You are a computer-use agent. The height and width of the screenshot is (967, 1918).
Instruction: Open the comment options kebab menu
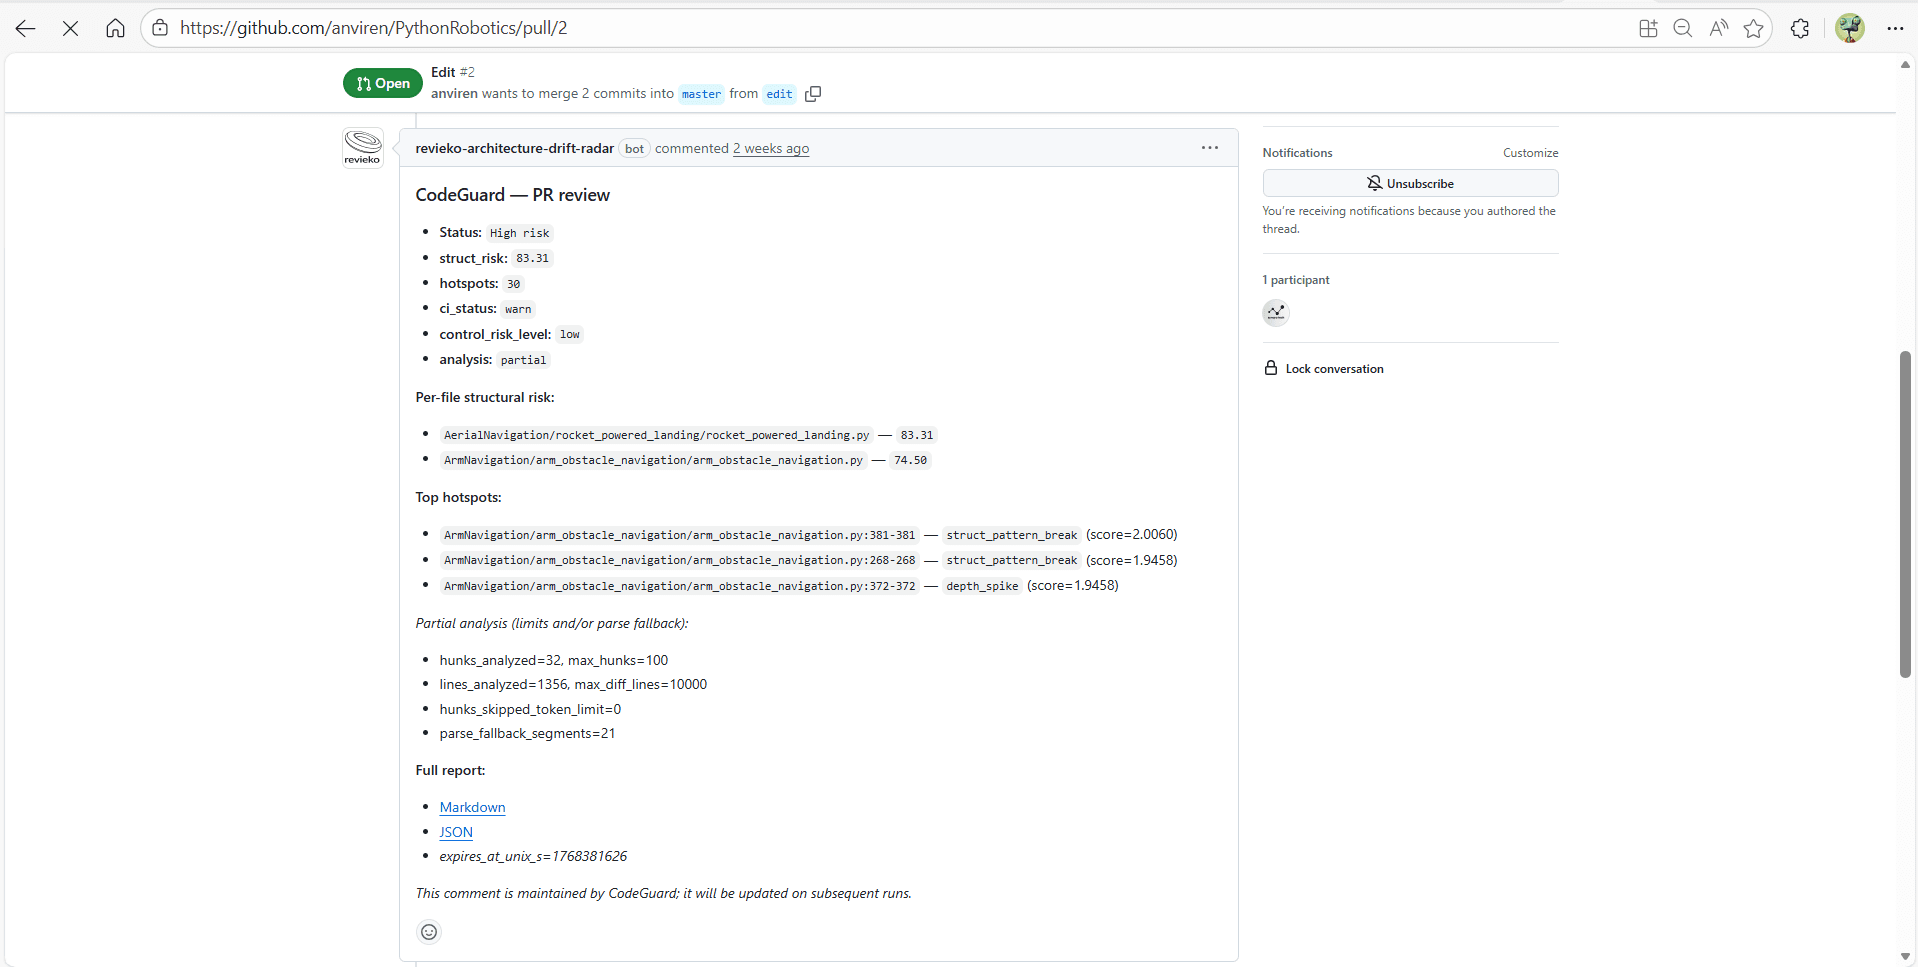pyautogui.click(x=1209, y=147)
